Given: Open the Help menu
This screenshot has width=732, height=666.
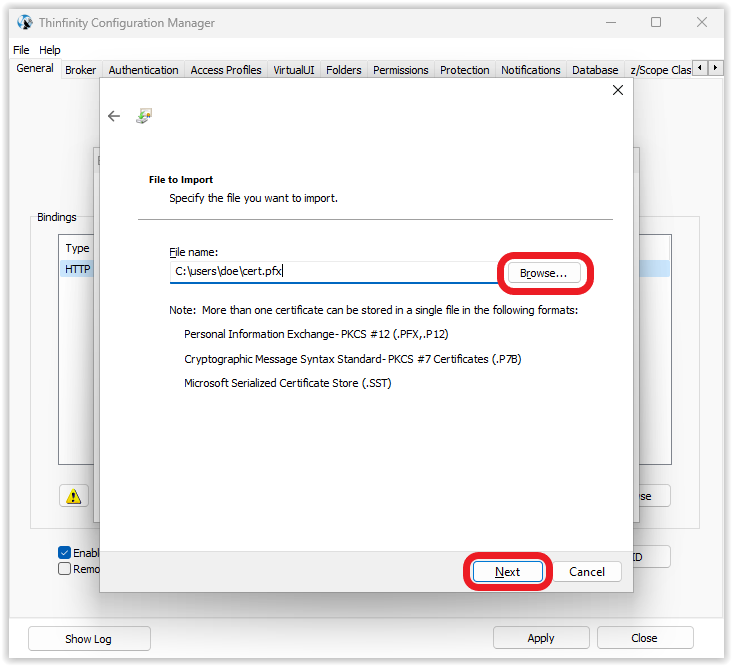Looking at the screenshot, I should tap(49, 50).
